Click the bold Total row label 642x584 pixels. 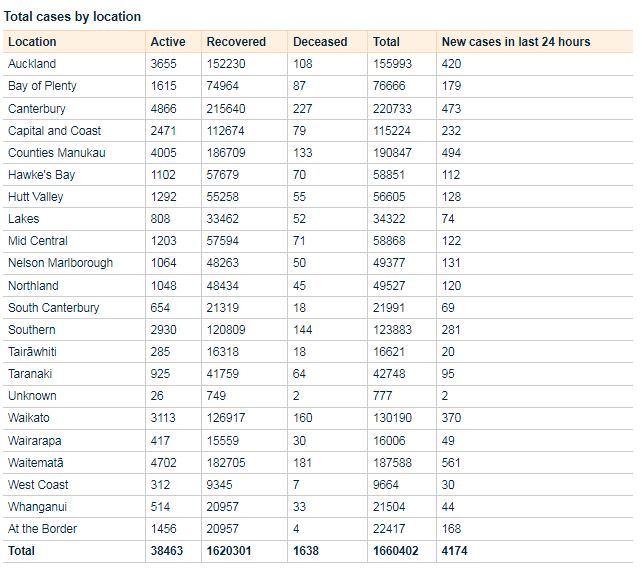21,551
